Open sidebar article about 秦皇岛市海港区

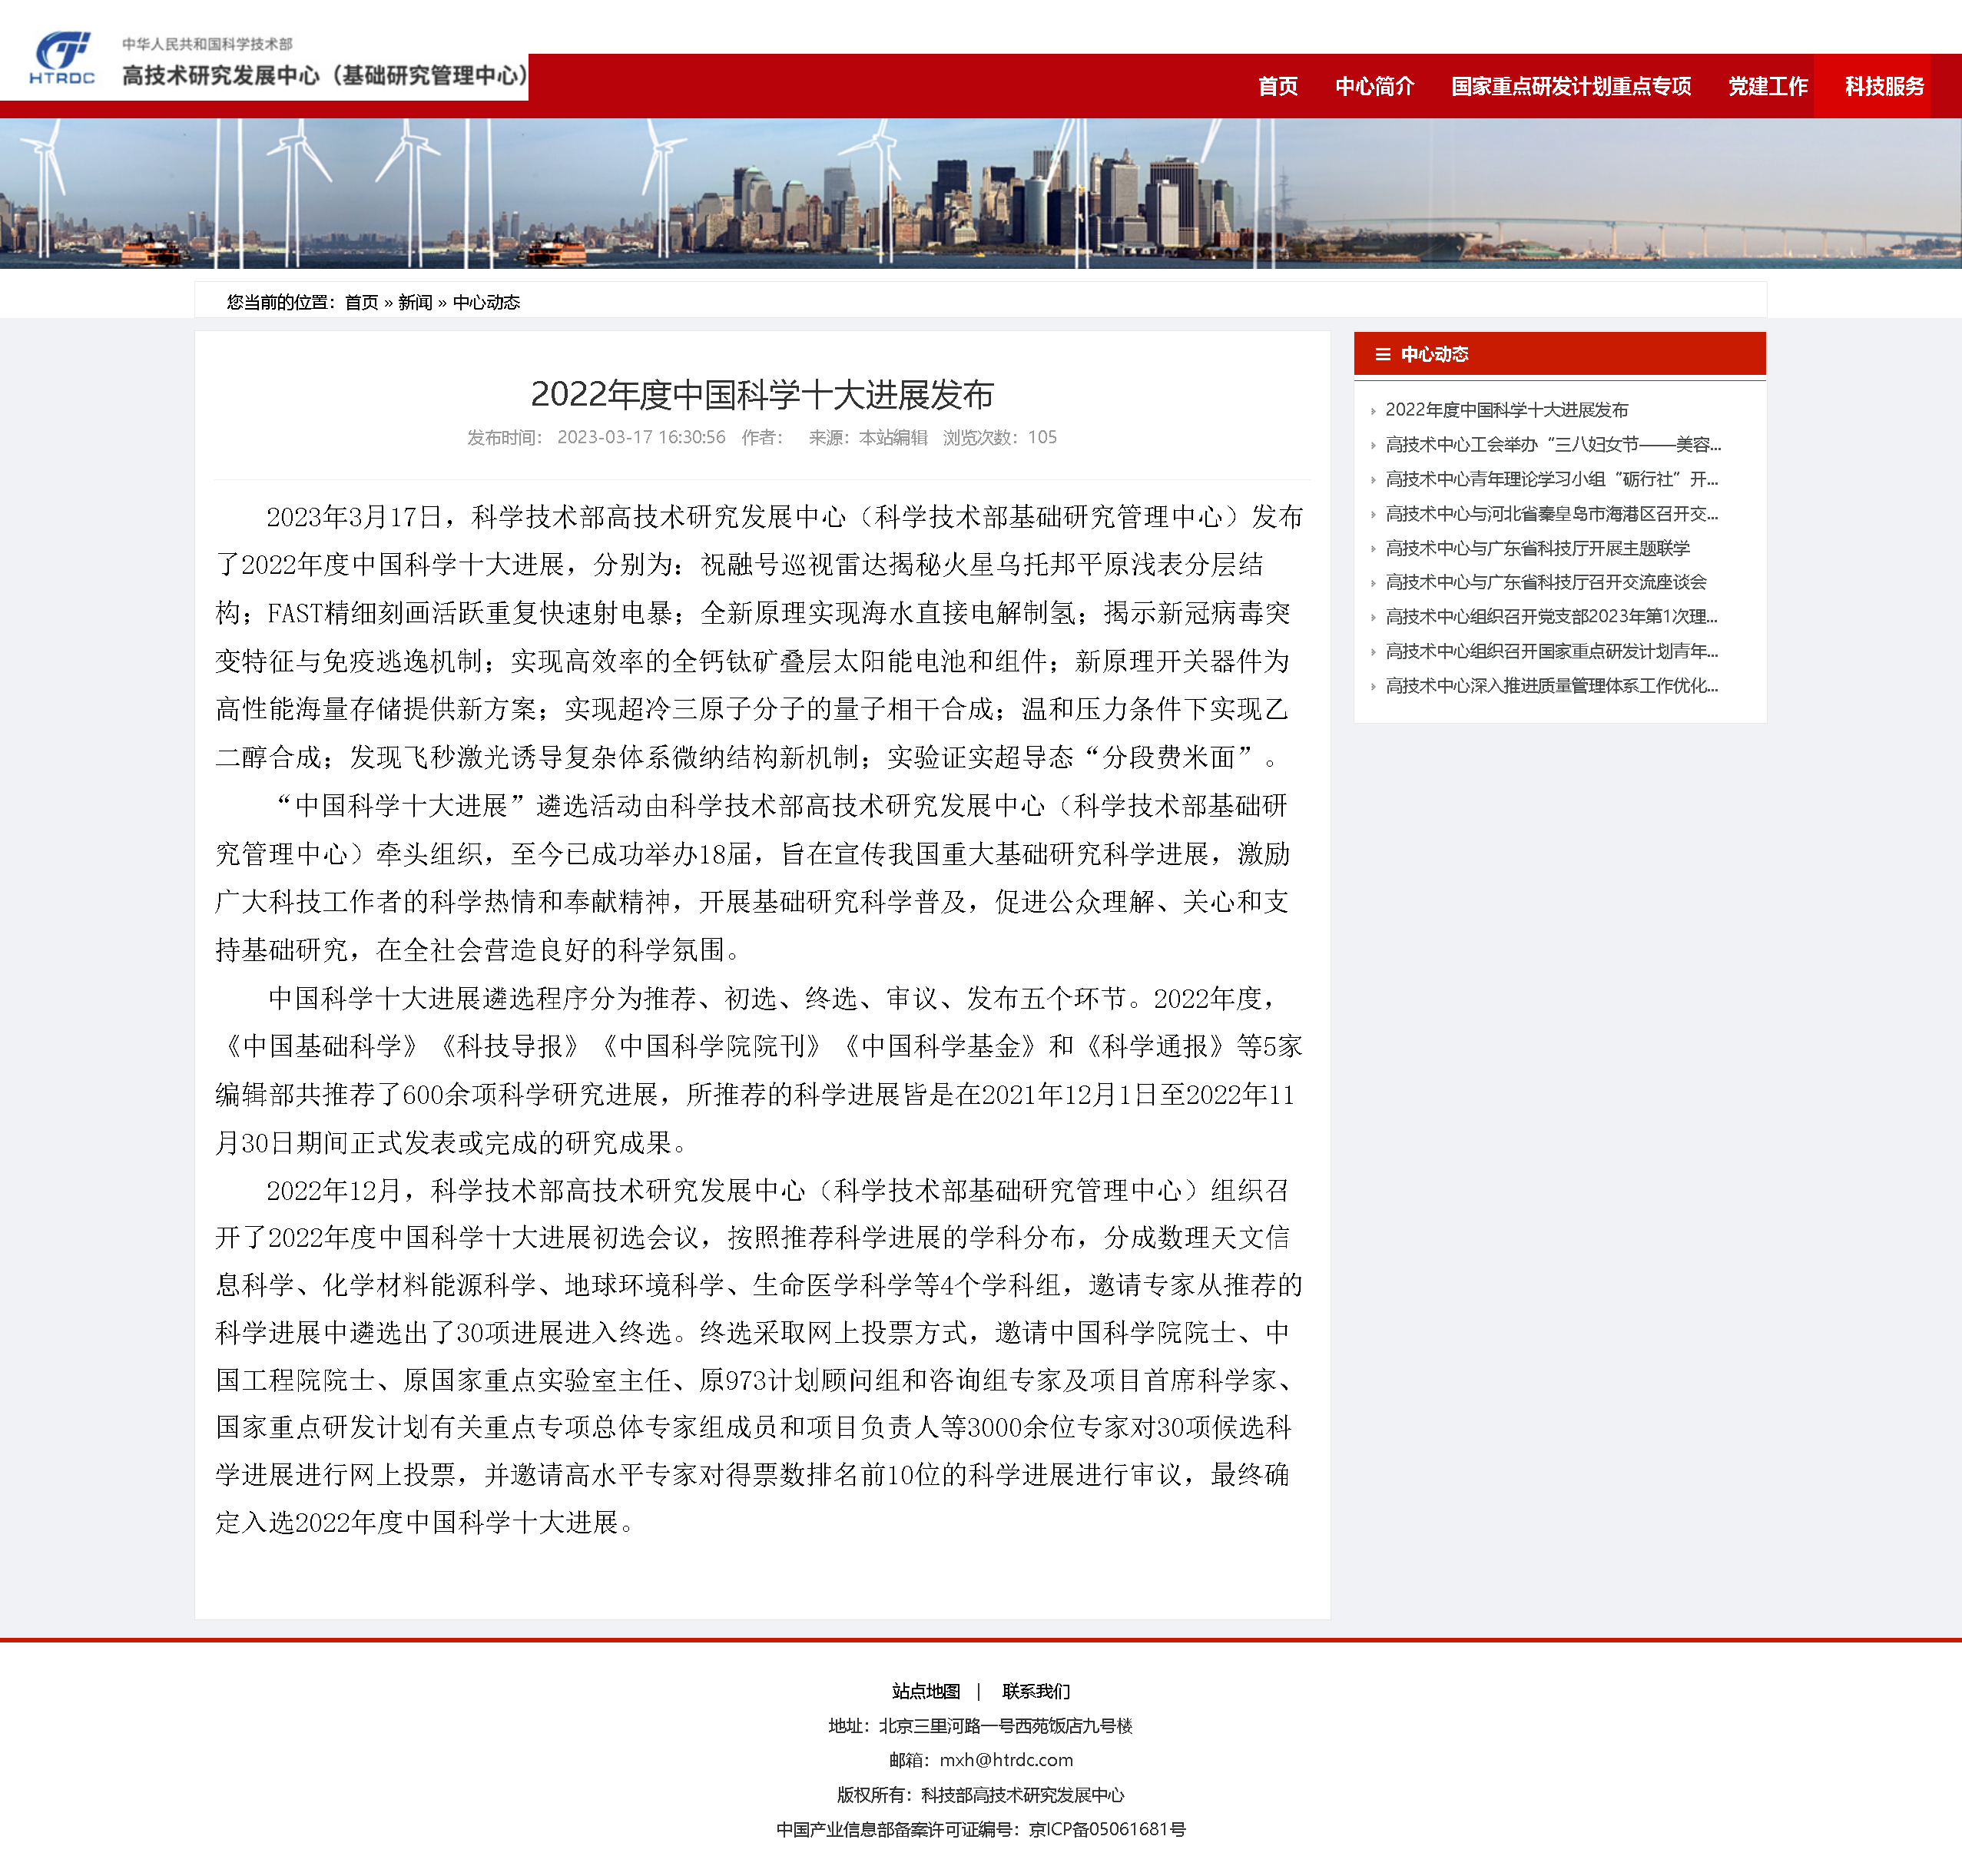point(1551,513)
